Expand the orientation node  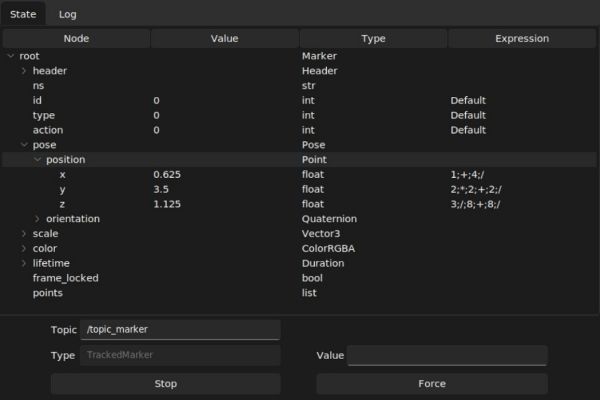[x=37, y=219]
